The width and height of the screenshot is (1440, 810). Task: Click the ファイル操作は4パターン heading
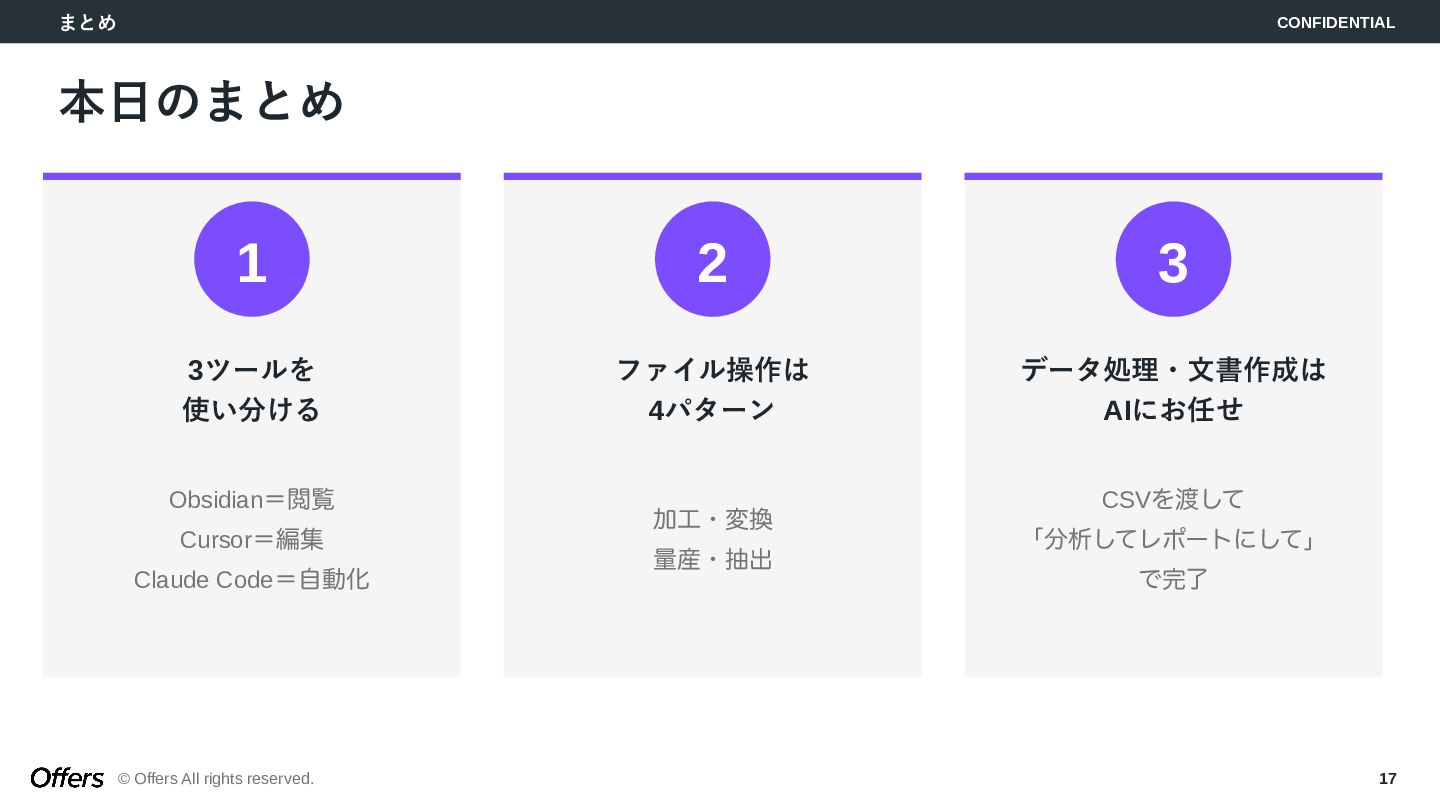pyautogui.click(x=712, y=389)
